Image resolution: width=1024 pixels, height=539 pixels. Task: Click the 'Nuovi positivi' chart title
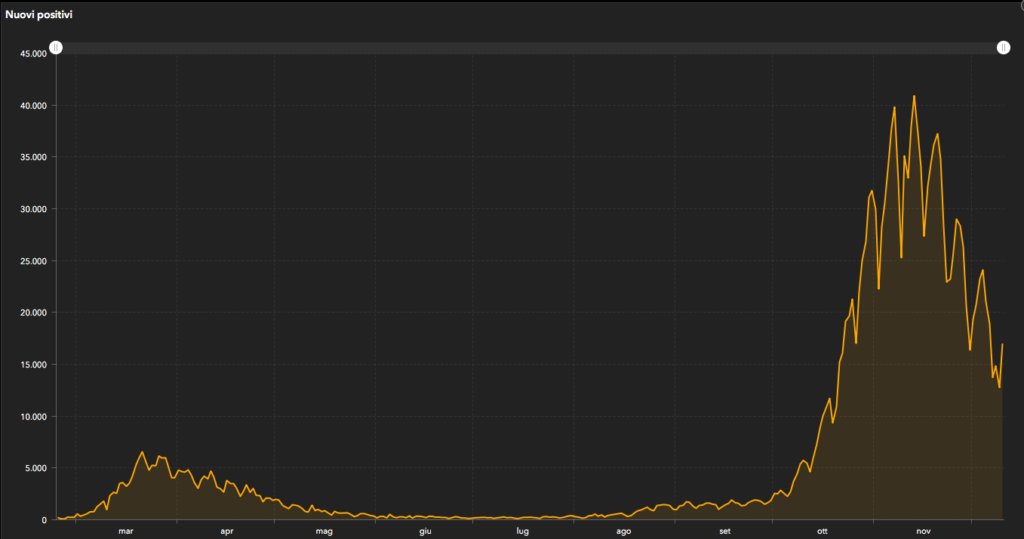pyautogui.click(x=38, y=16)
